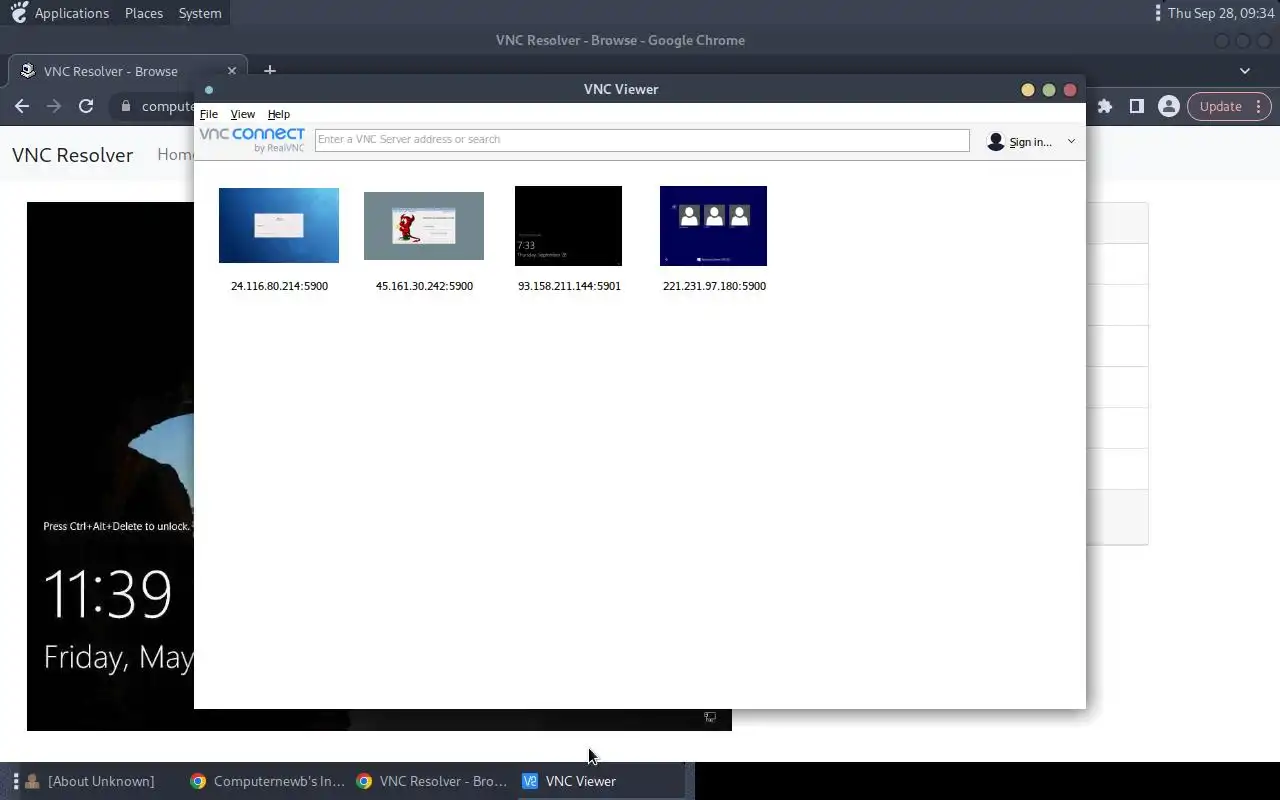
Task: Click the Sign in button in VNC Viewer
Action: pyautogui.click(x=1030, y=142)
